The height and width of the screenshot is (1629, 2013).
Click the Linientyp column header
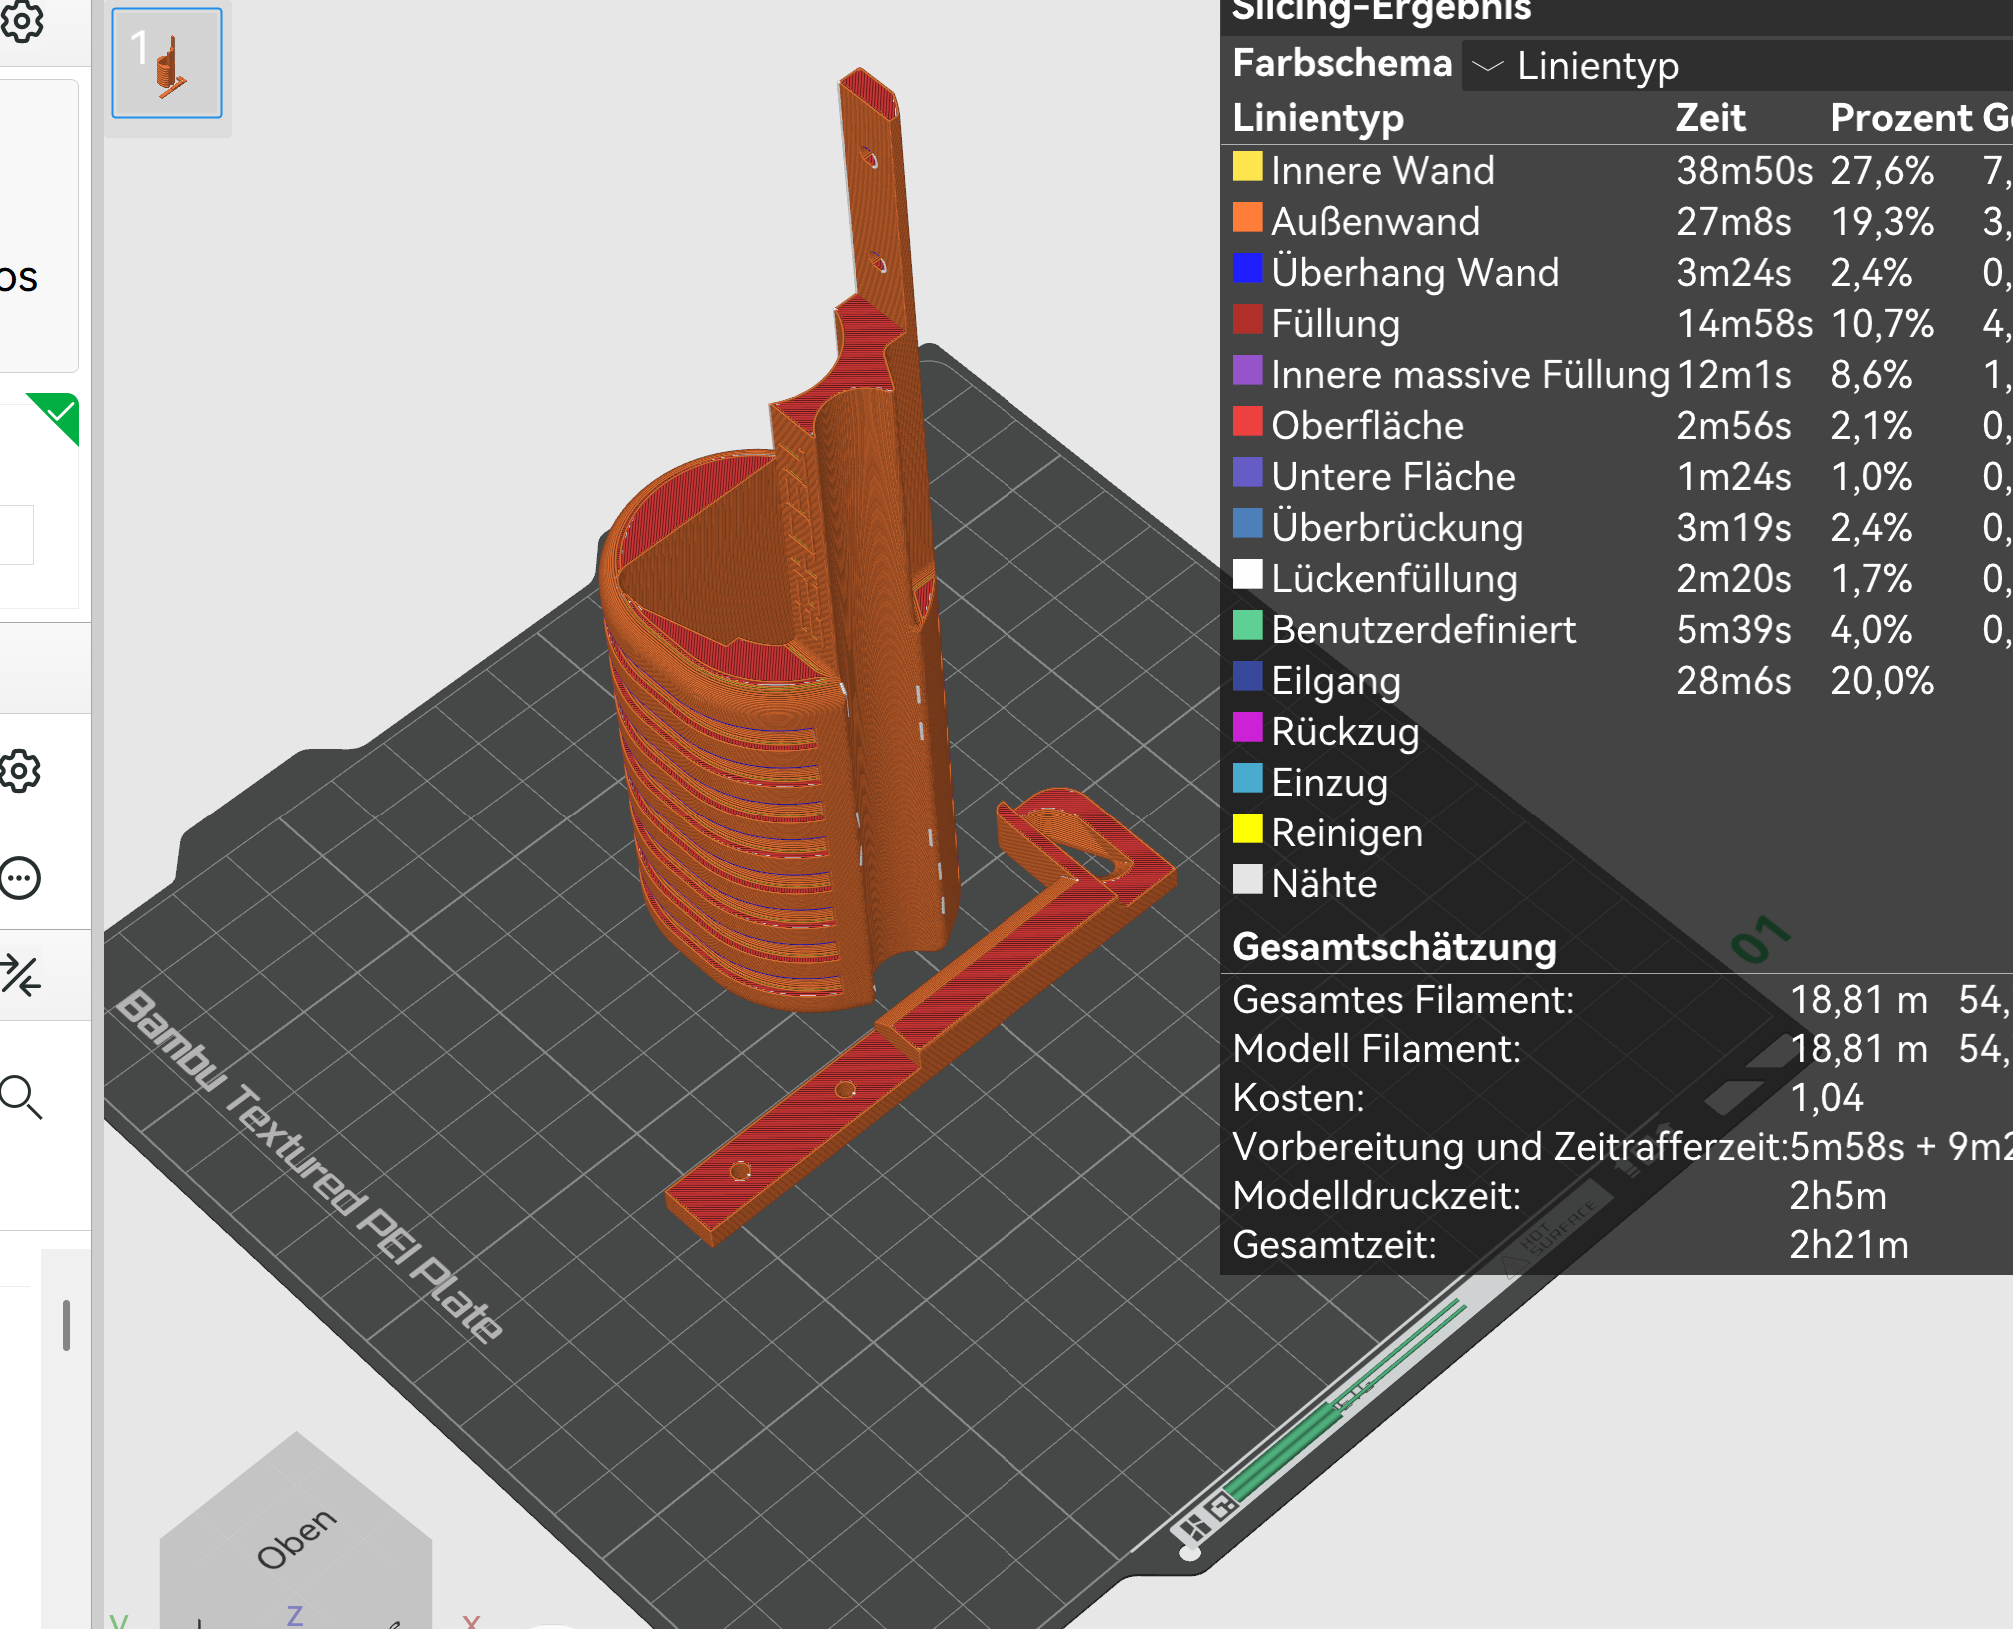pyautogui.click(x=1318, y=118)
